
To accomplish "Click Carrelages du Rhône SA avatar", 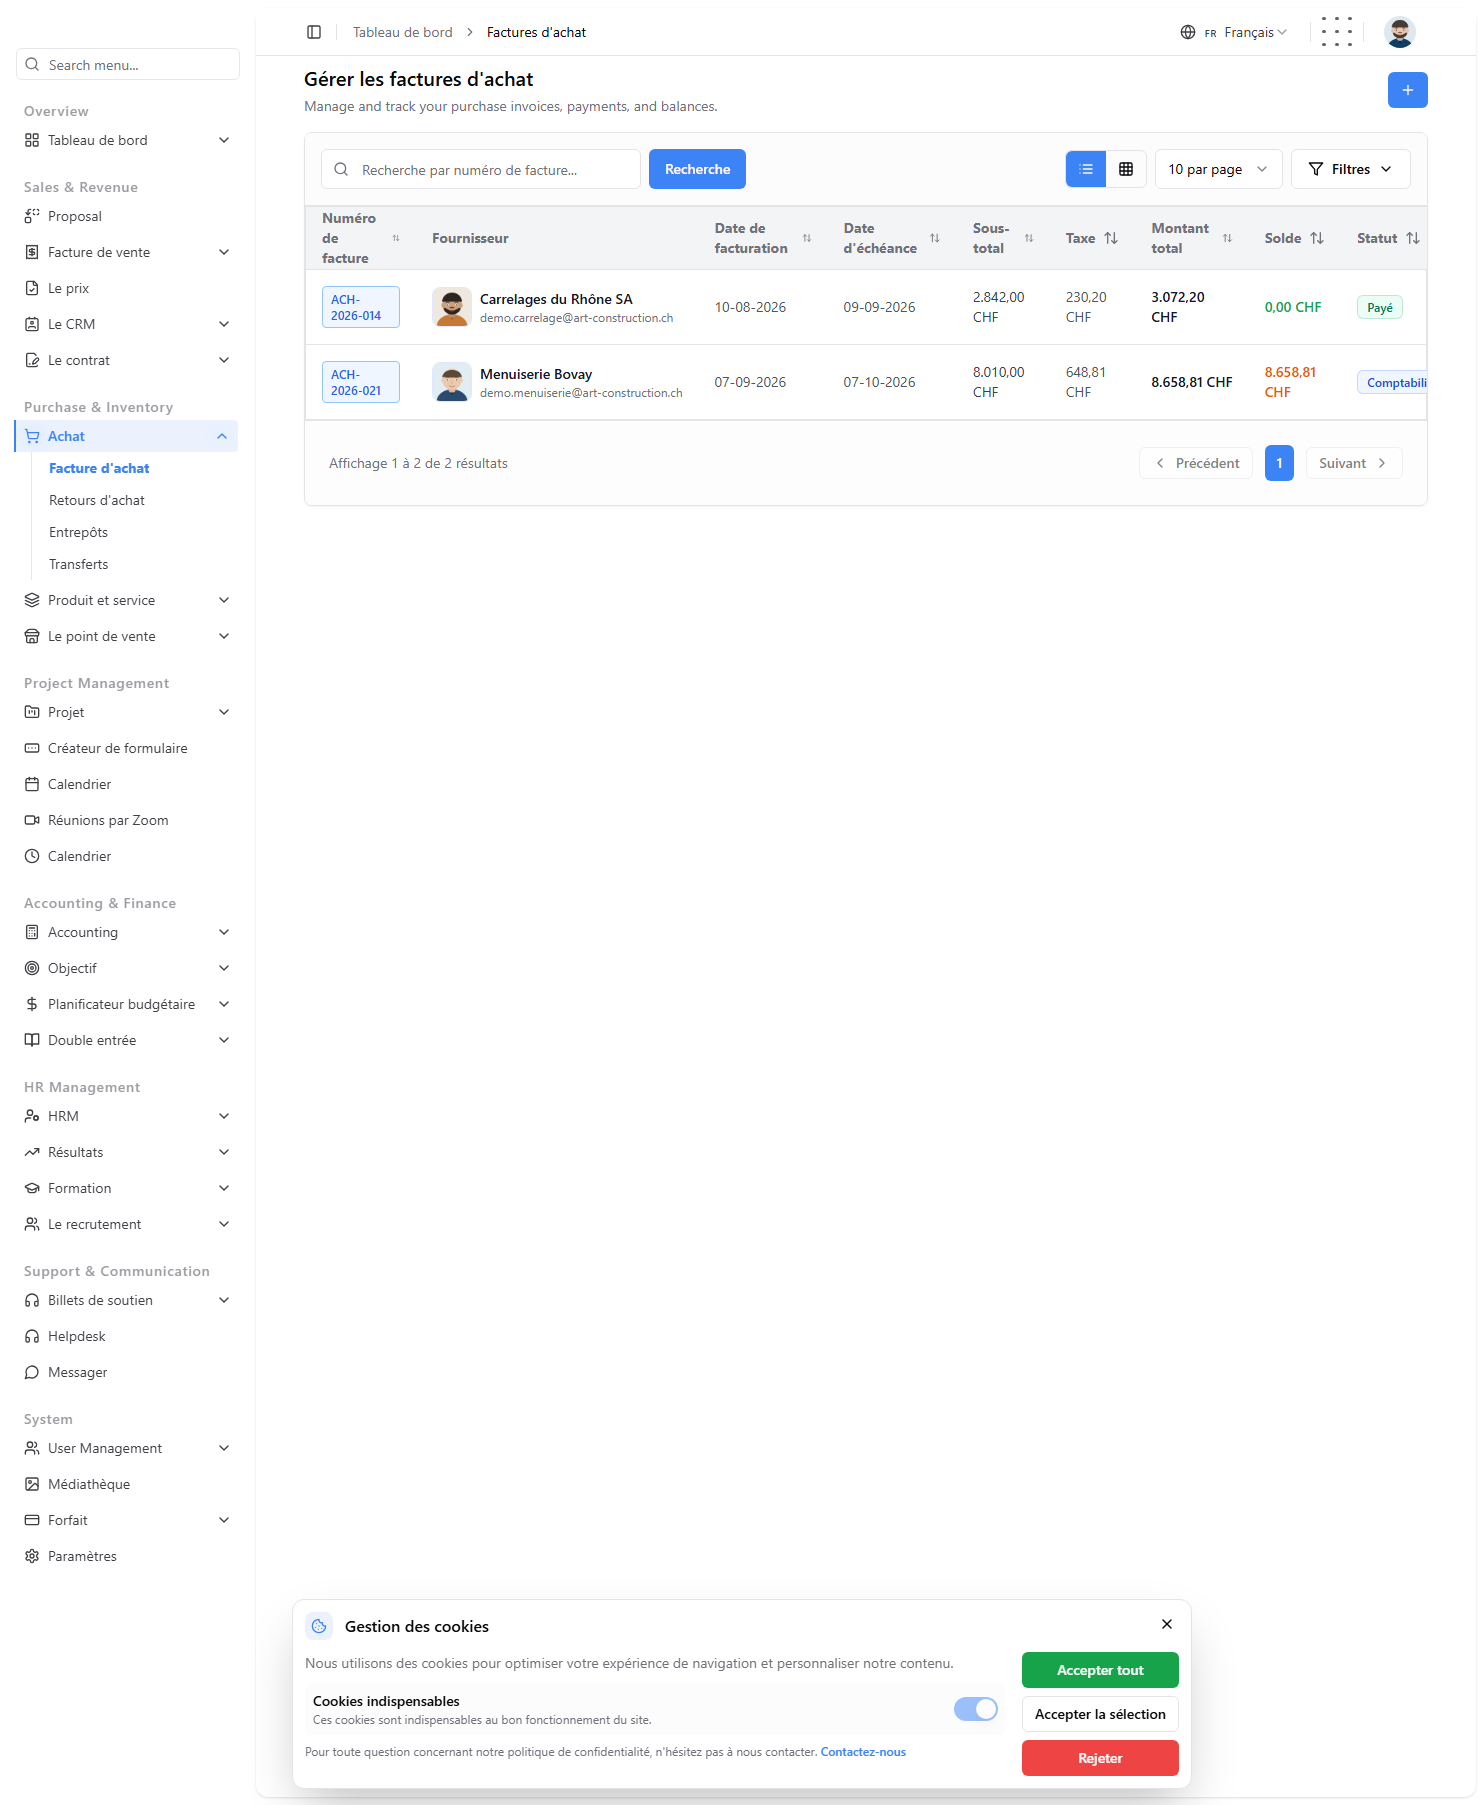I will pos(452,307).
